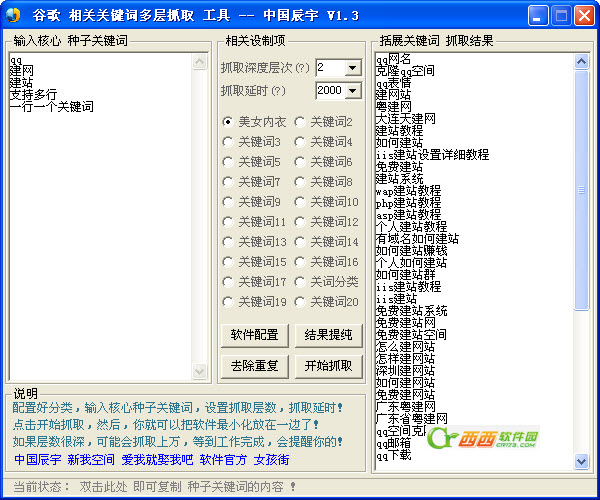Click result row asp建站教程
This screenshot has width=600, height=500.
click(x=408, y=215)
